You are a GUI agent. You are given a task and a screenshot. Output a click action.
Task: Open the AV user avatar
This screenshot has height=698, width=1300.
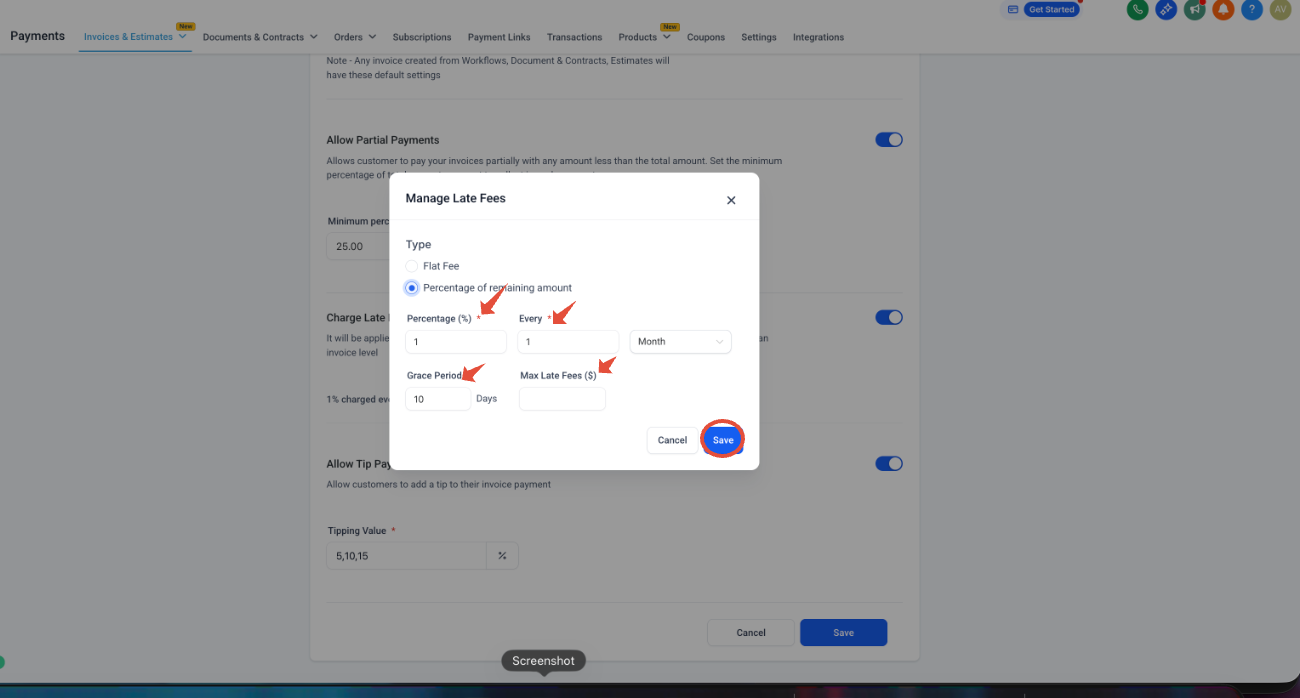[x=1280, y=9]
